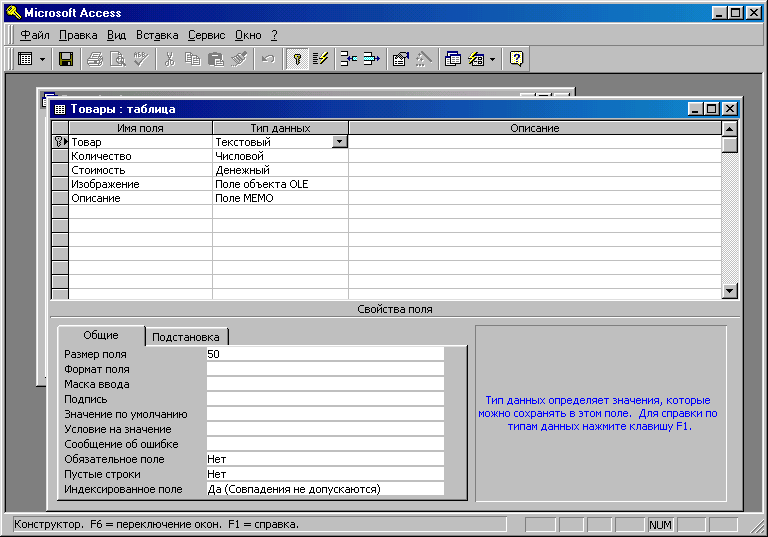The height and width of the screenshot is (537, 768).
Task: Open the Файл menu
Action: pos(35,35)
